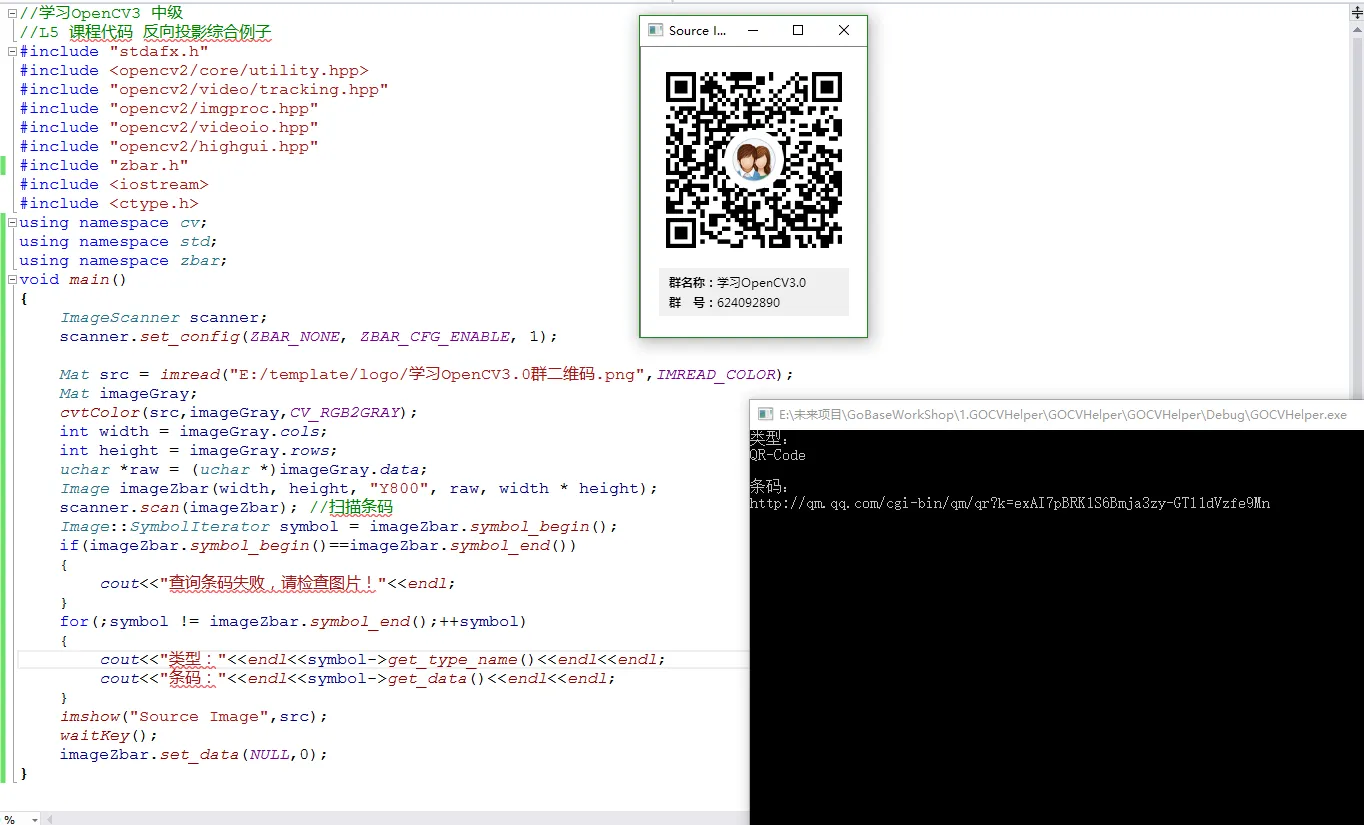Collapse the #include directives block

tap(12, 51)
